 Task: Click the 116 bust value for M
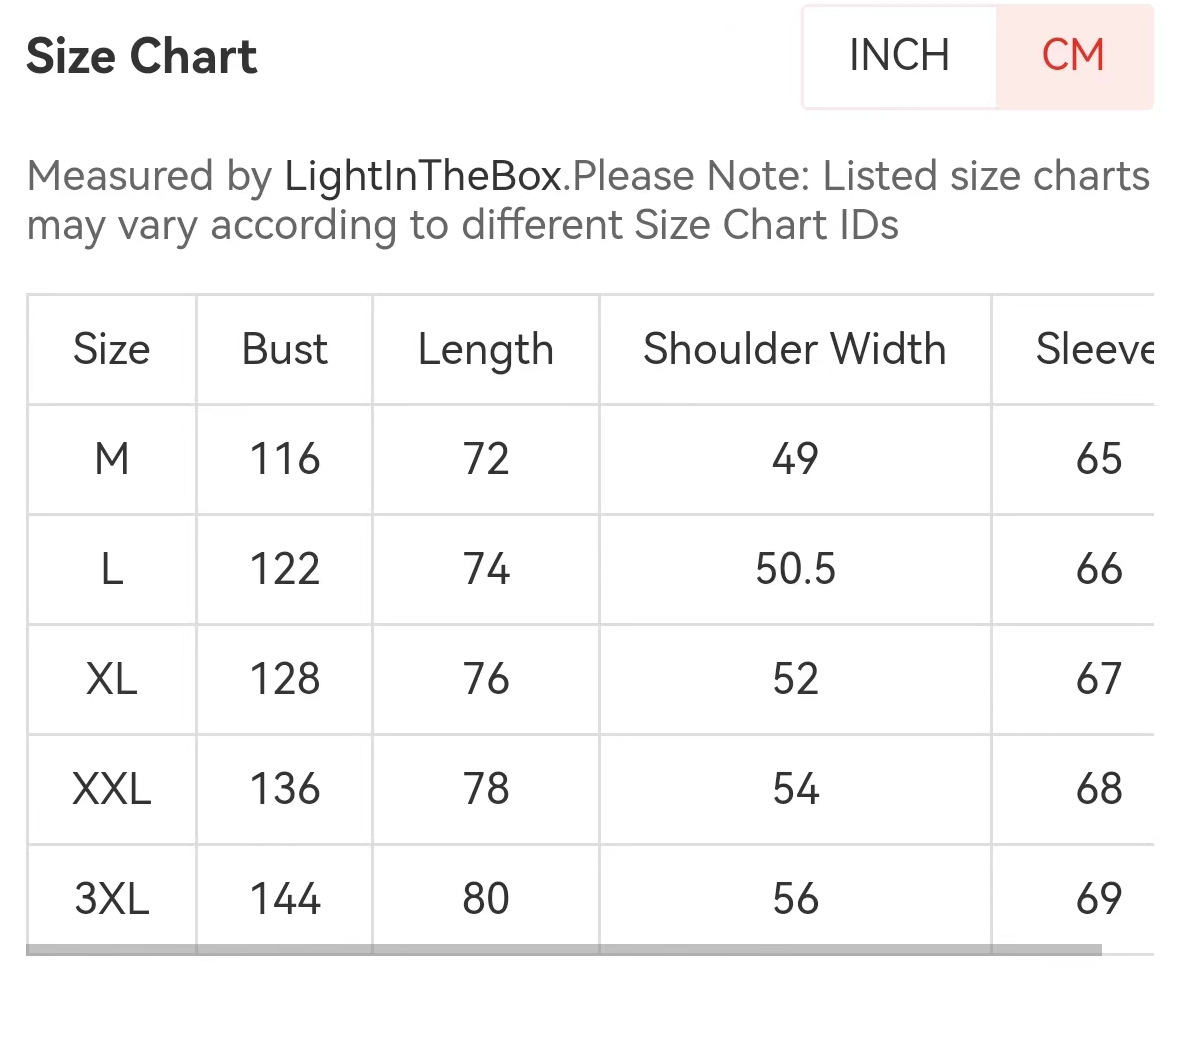[284, 460]
